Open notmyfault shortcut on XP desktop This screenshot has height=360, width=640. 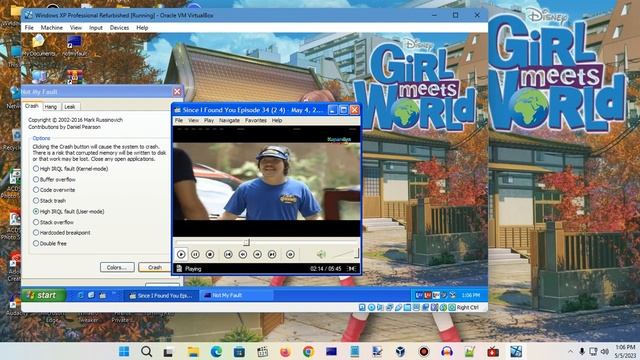[74, 45]
